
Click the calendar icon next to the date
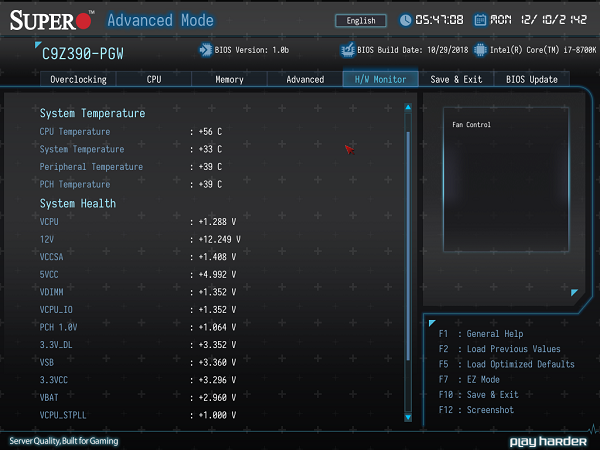pos(480,20)
